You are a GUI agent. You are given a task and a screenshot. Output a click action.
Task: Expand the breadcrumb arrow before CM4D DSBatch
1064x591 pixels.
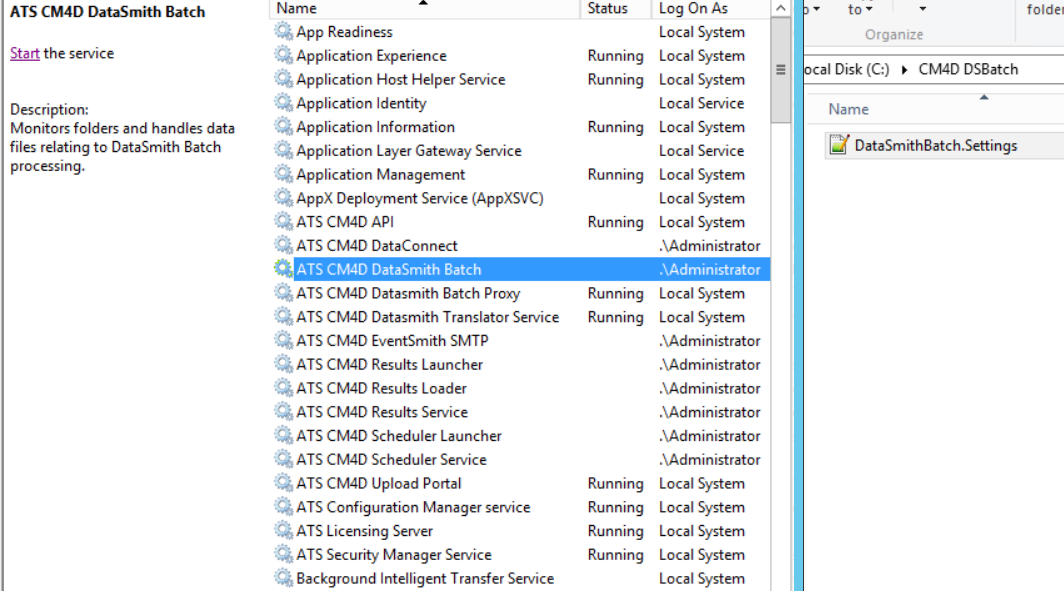tap(905, 69)
